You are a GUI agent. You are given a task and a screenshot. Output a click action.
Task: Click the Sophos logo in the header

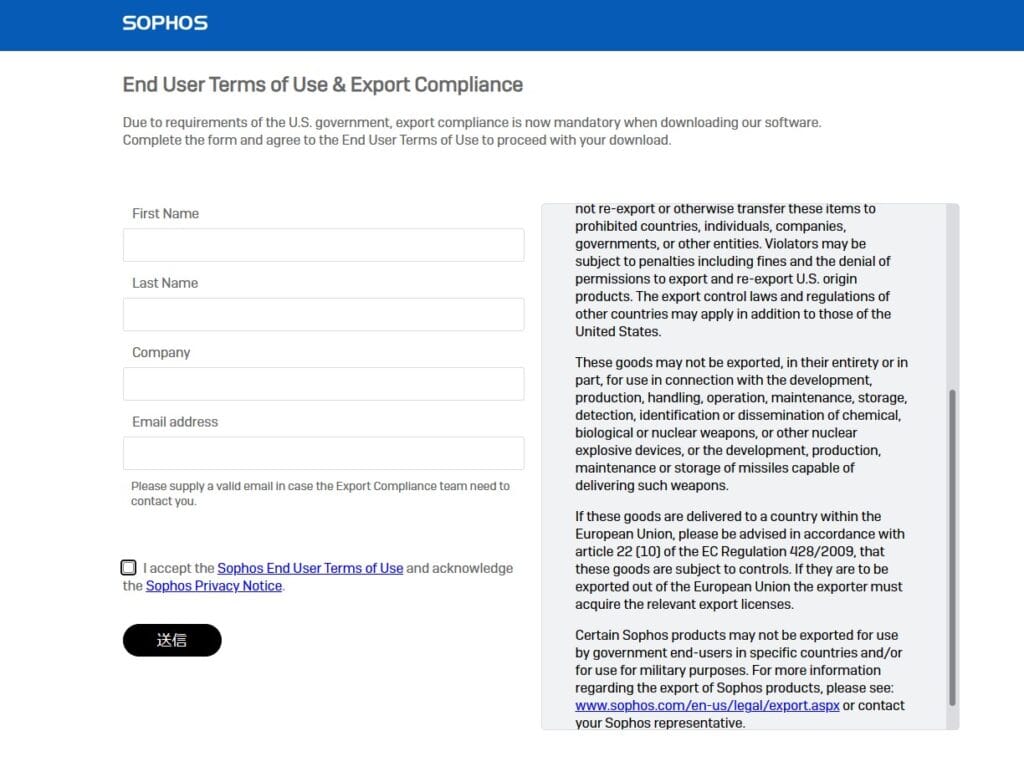tap(165, 23)
